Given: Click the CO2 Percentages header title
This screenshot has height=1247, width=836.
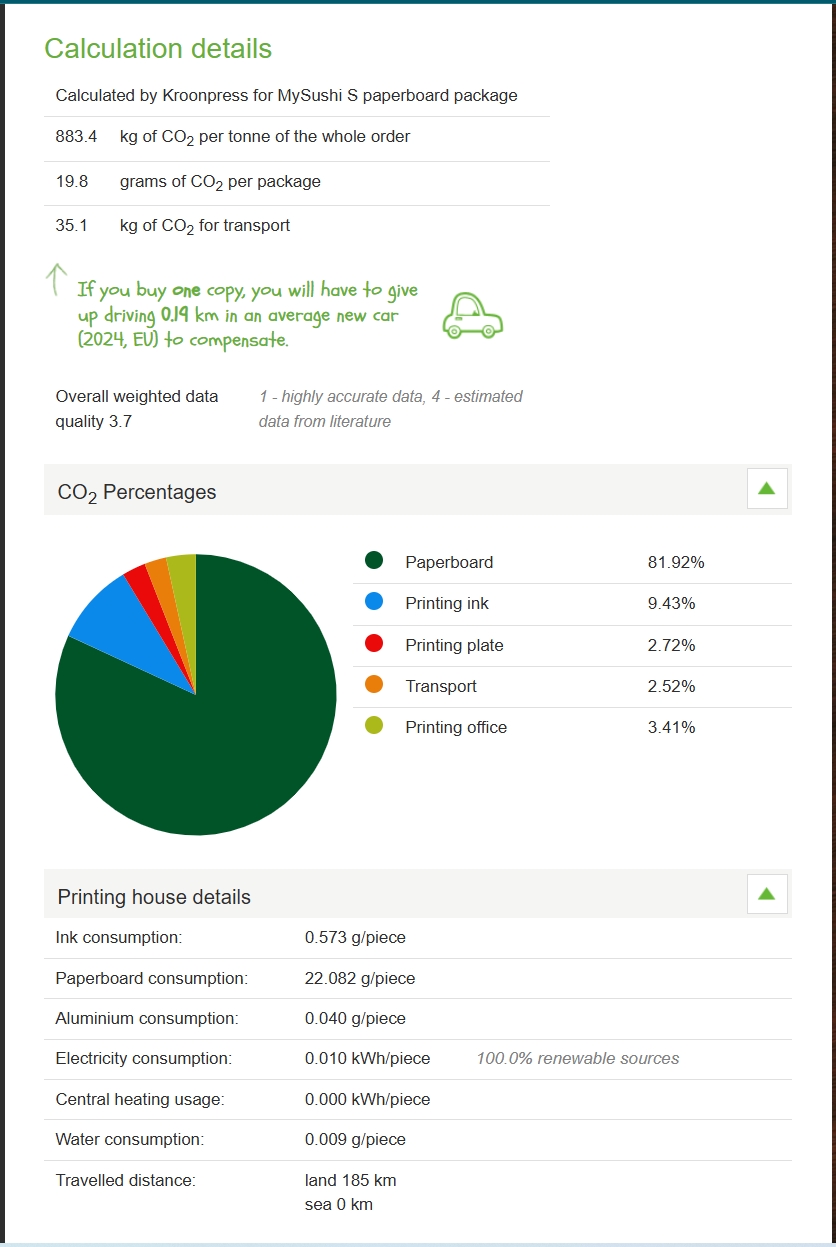Looking at the screenshot, I should click(137, 492).
